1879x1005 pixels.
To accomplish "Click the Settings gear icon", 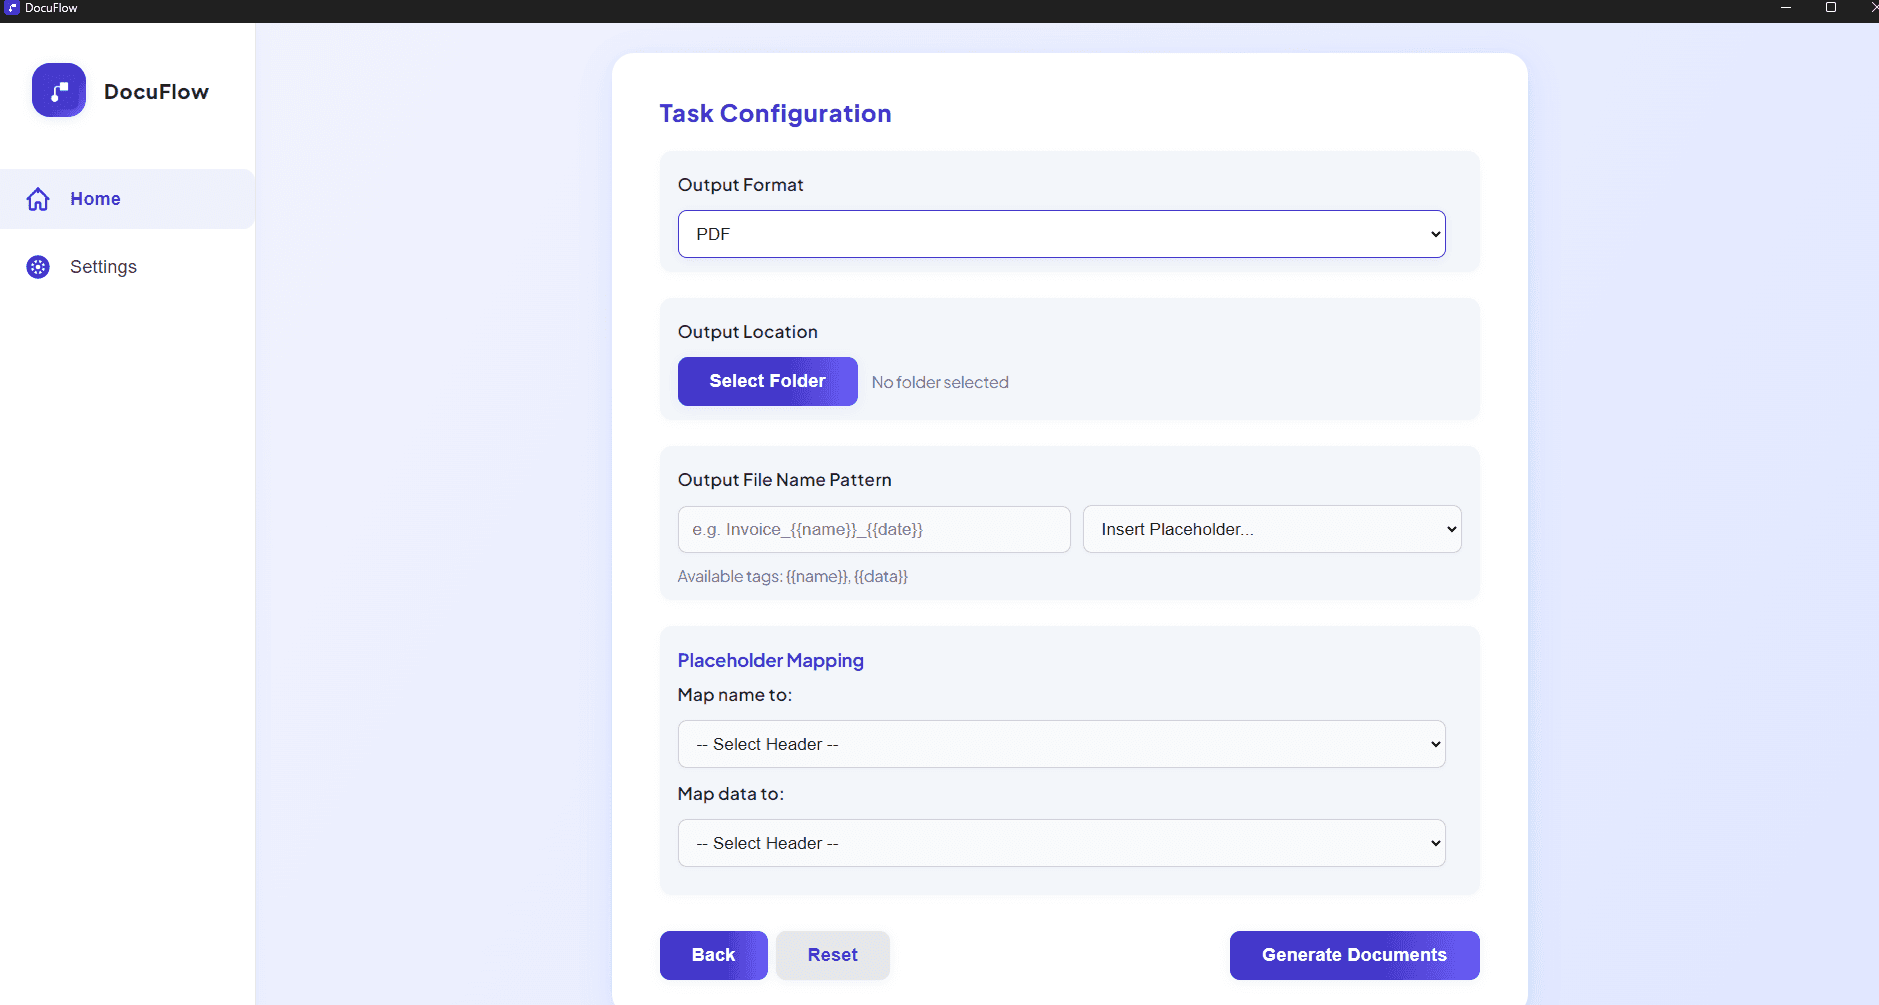I will [x=38, y=267].
